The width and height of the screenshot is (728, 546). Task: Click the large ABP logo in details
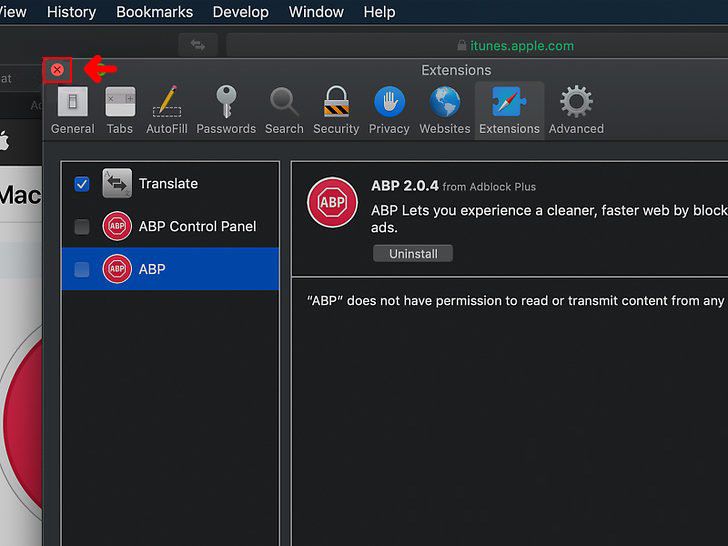(x=332, y=202)
